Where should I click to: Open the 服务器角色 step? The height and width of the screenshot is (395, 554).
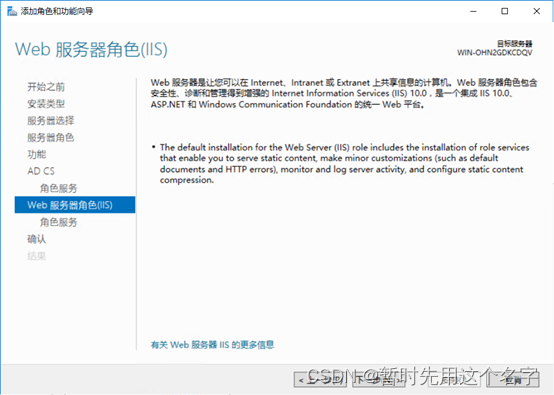click(x=51, y=137)
